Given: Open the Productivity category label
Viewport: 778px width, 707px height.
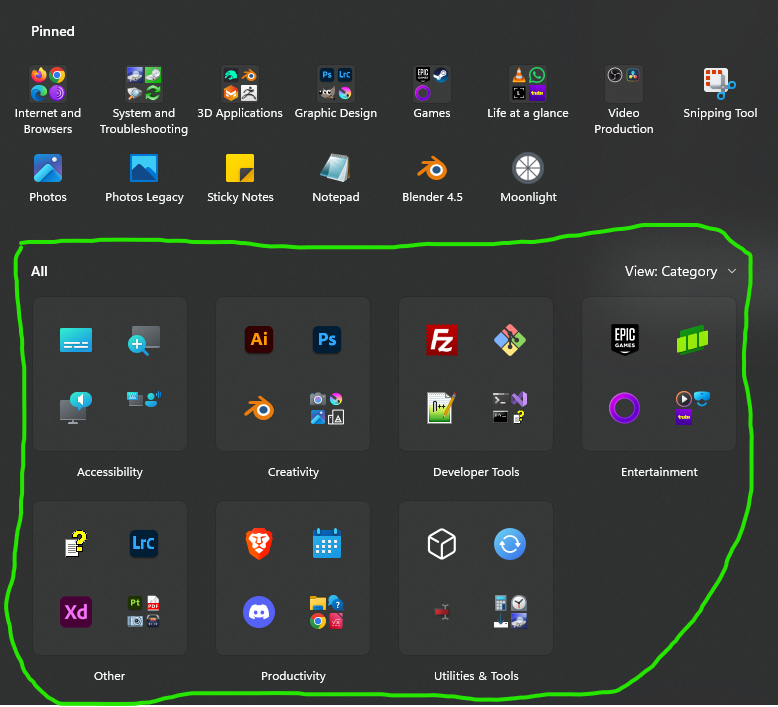Looking at the screenshot, I should click(293, 676).
